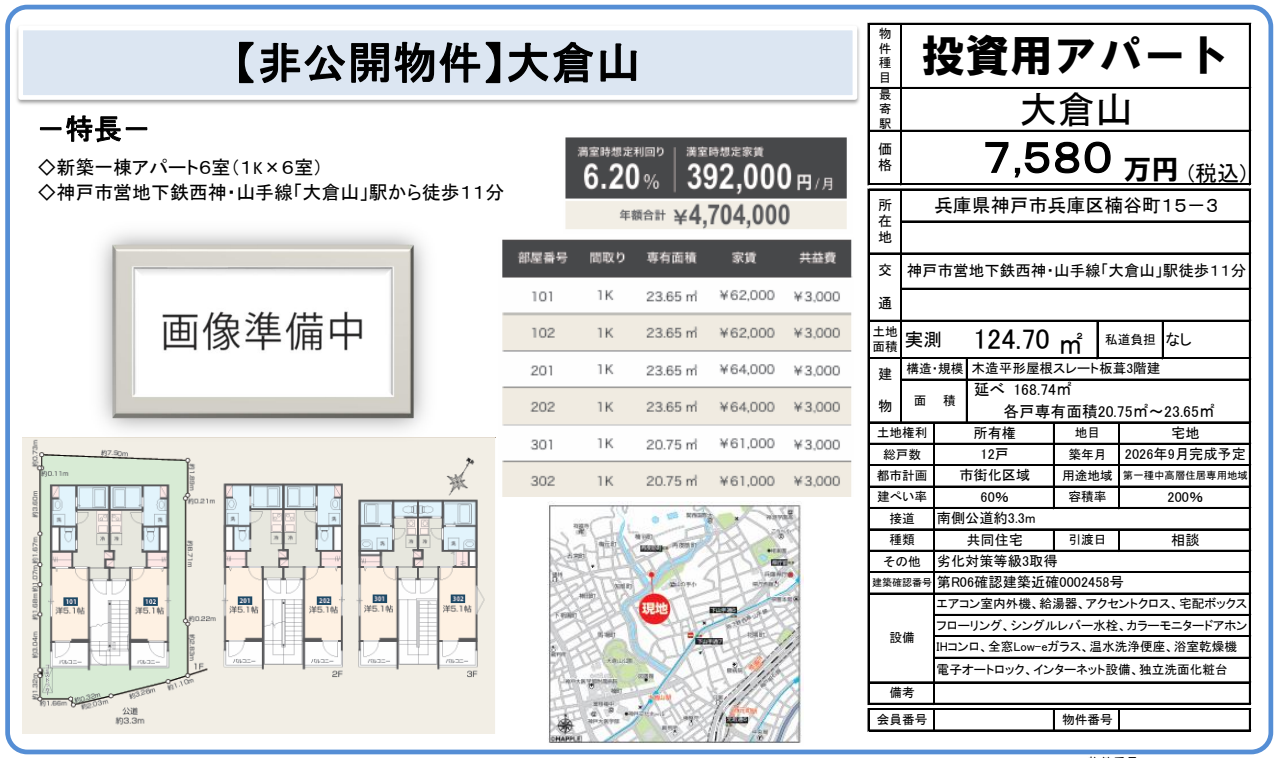Select the room 101 row in rent table
This screenshot has height=758, width=1274.
(676, 296)
